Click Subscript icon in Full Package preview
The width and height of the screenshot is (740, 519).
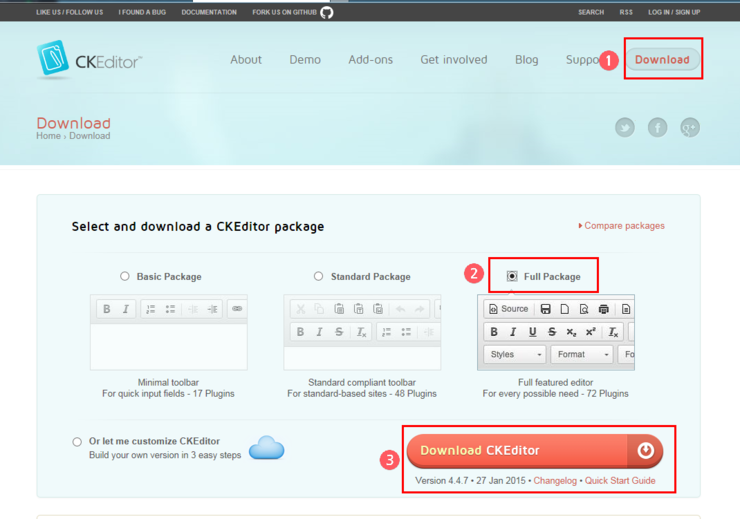click(571, 332)
